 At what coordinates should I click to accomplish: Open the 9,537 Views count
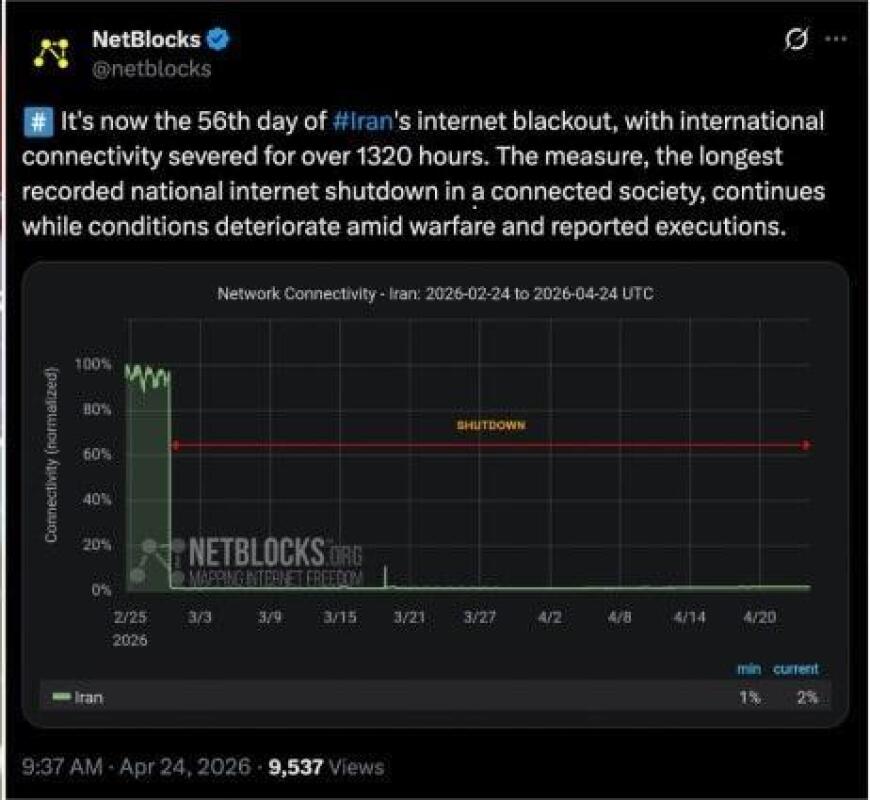tap(326, 767)
